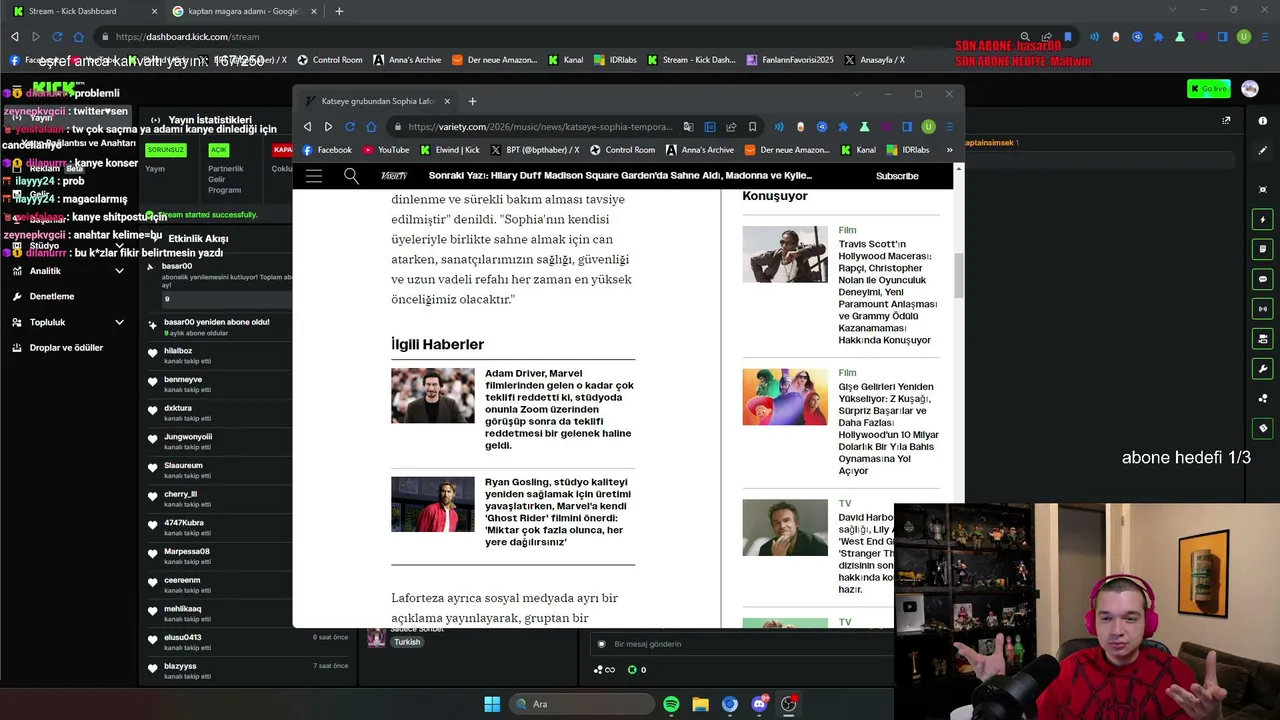1280x720 pixels.
Task: Open reader mode icon in Variety address bar
Action: pyautogui.click(x=710, y=127)
